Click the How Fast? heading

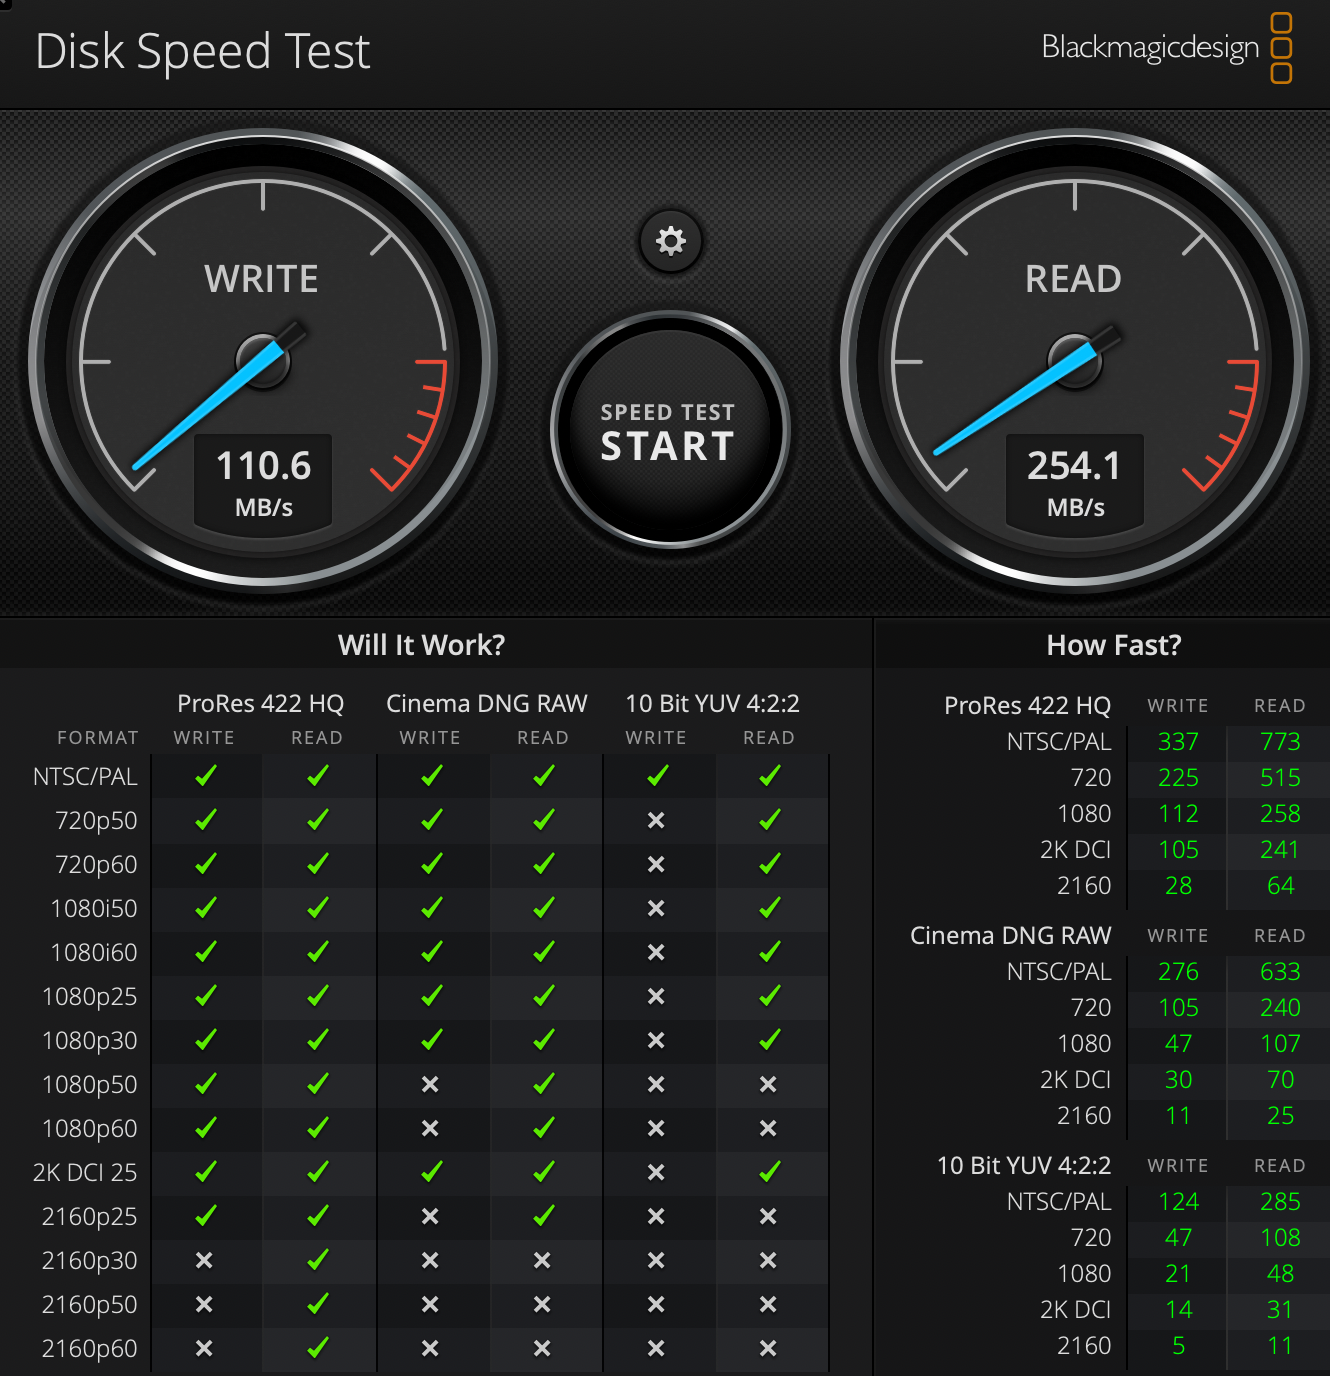[1114, 645]
